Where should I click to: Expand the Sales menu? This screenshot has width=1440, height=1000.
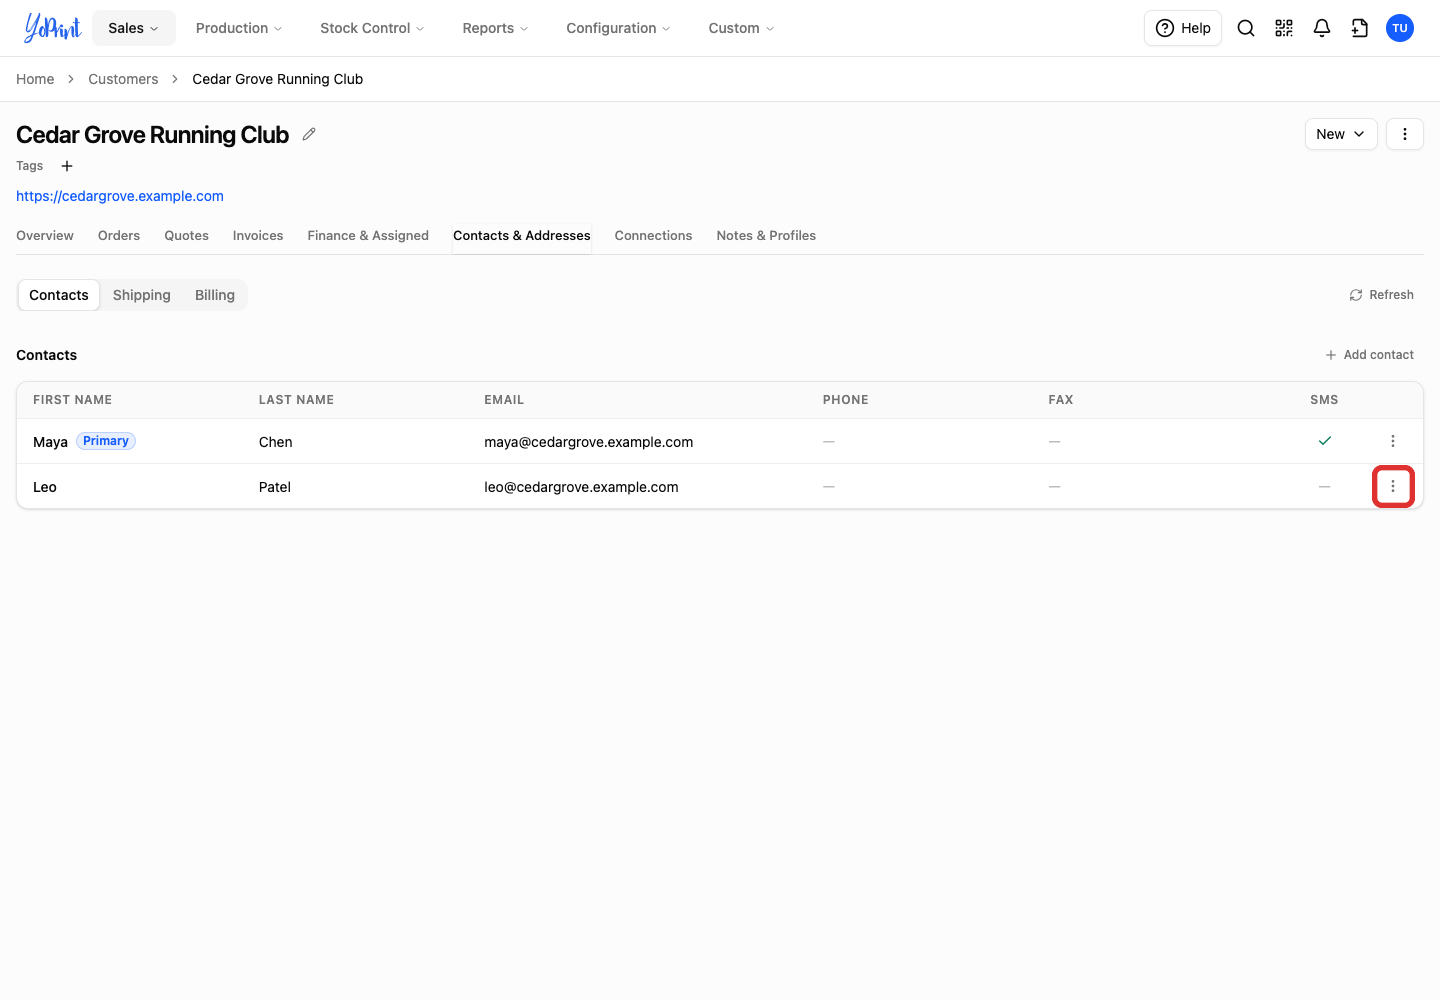coord(134,28)
